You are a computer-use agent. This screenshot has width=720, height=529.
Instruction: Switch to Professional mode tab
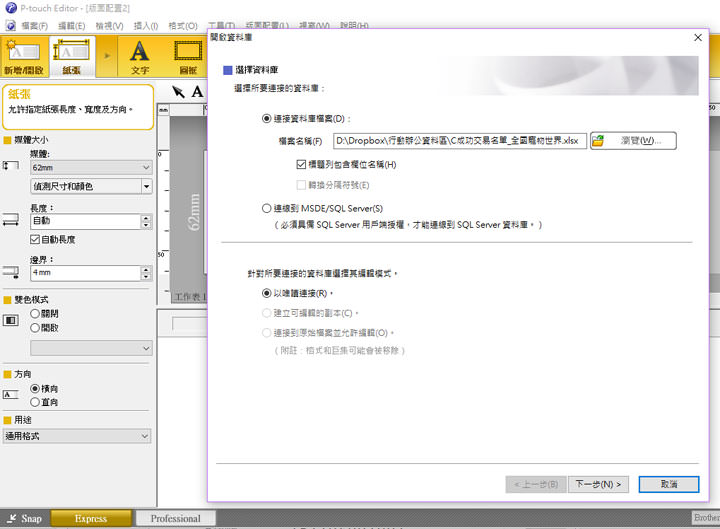[x=175, y=518]
